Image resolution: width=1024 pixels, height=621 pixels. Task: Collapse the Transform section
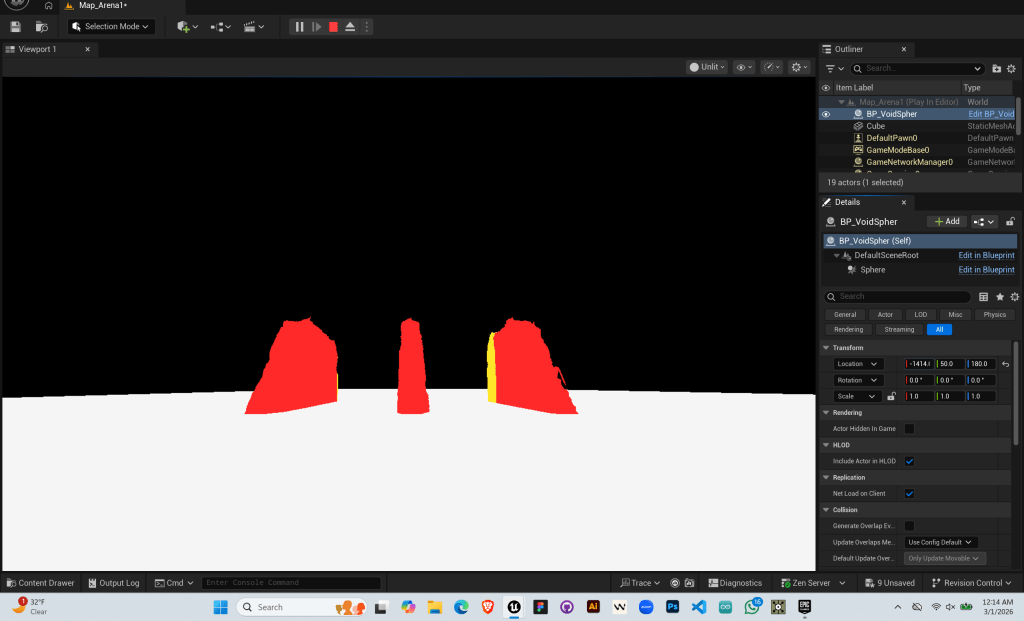(x=826, y=347)
